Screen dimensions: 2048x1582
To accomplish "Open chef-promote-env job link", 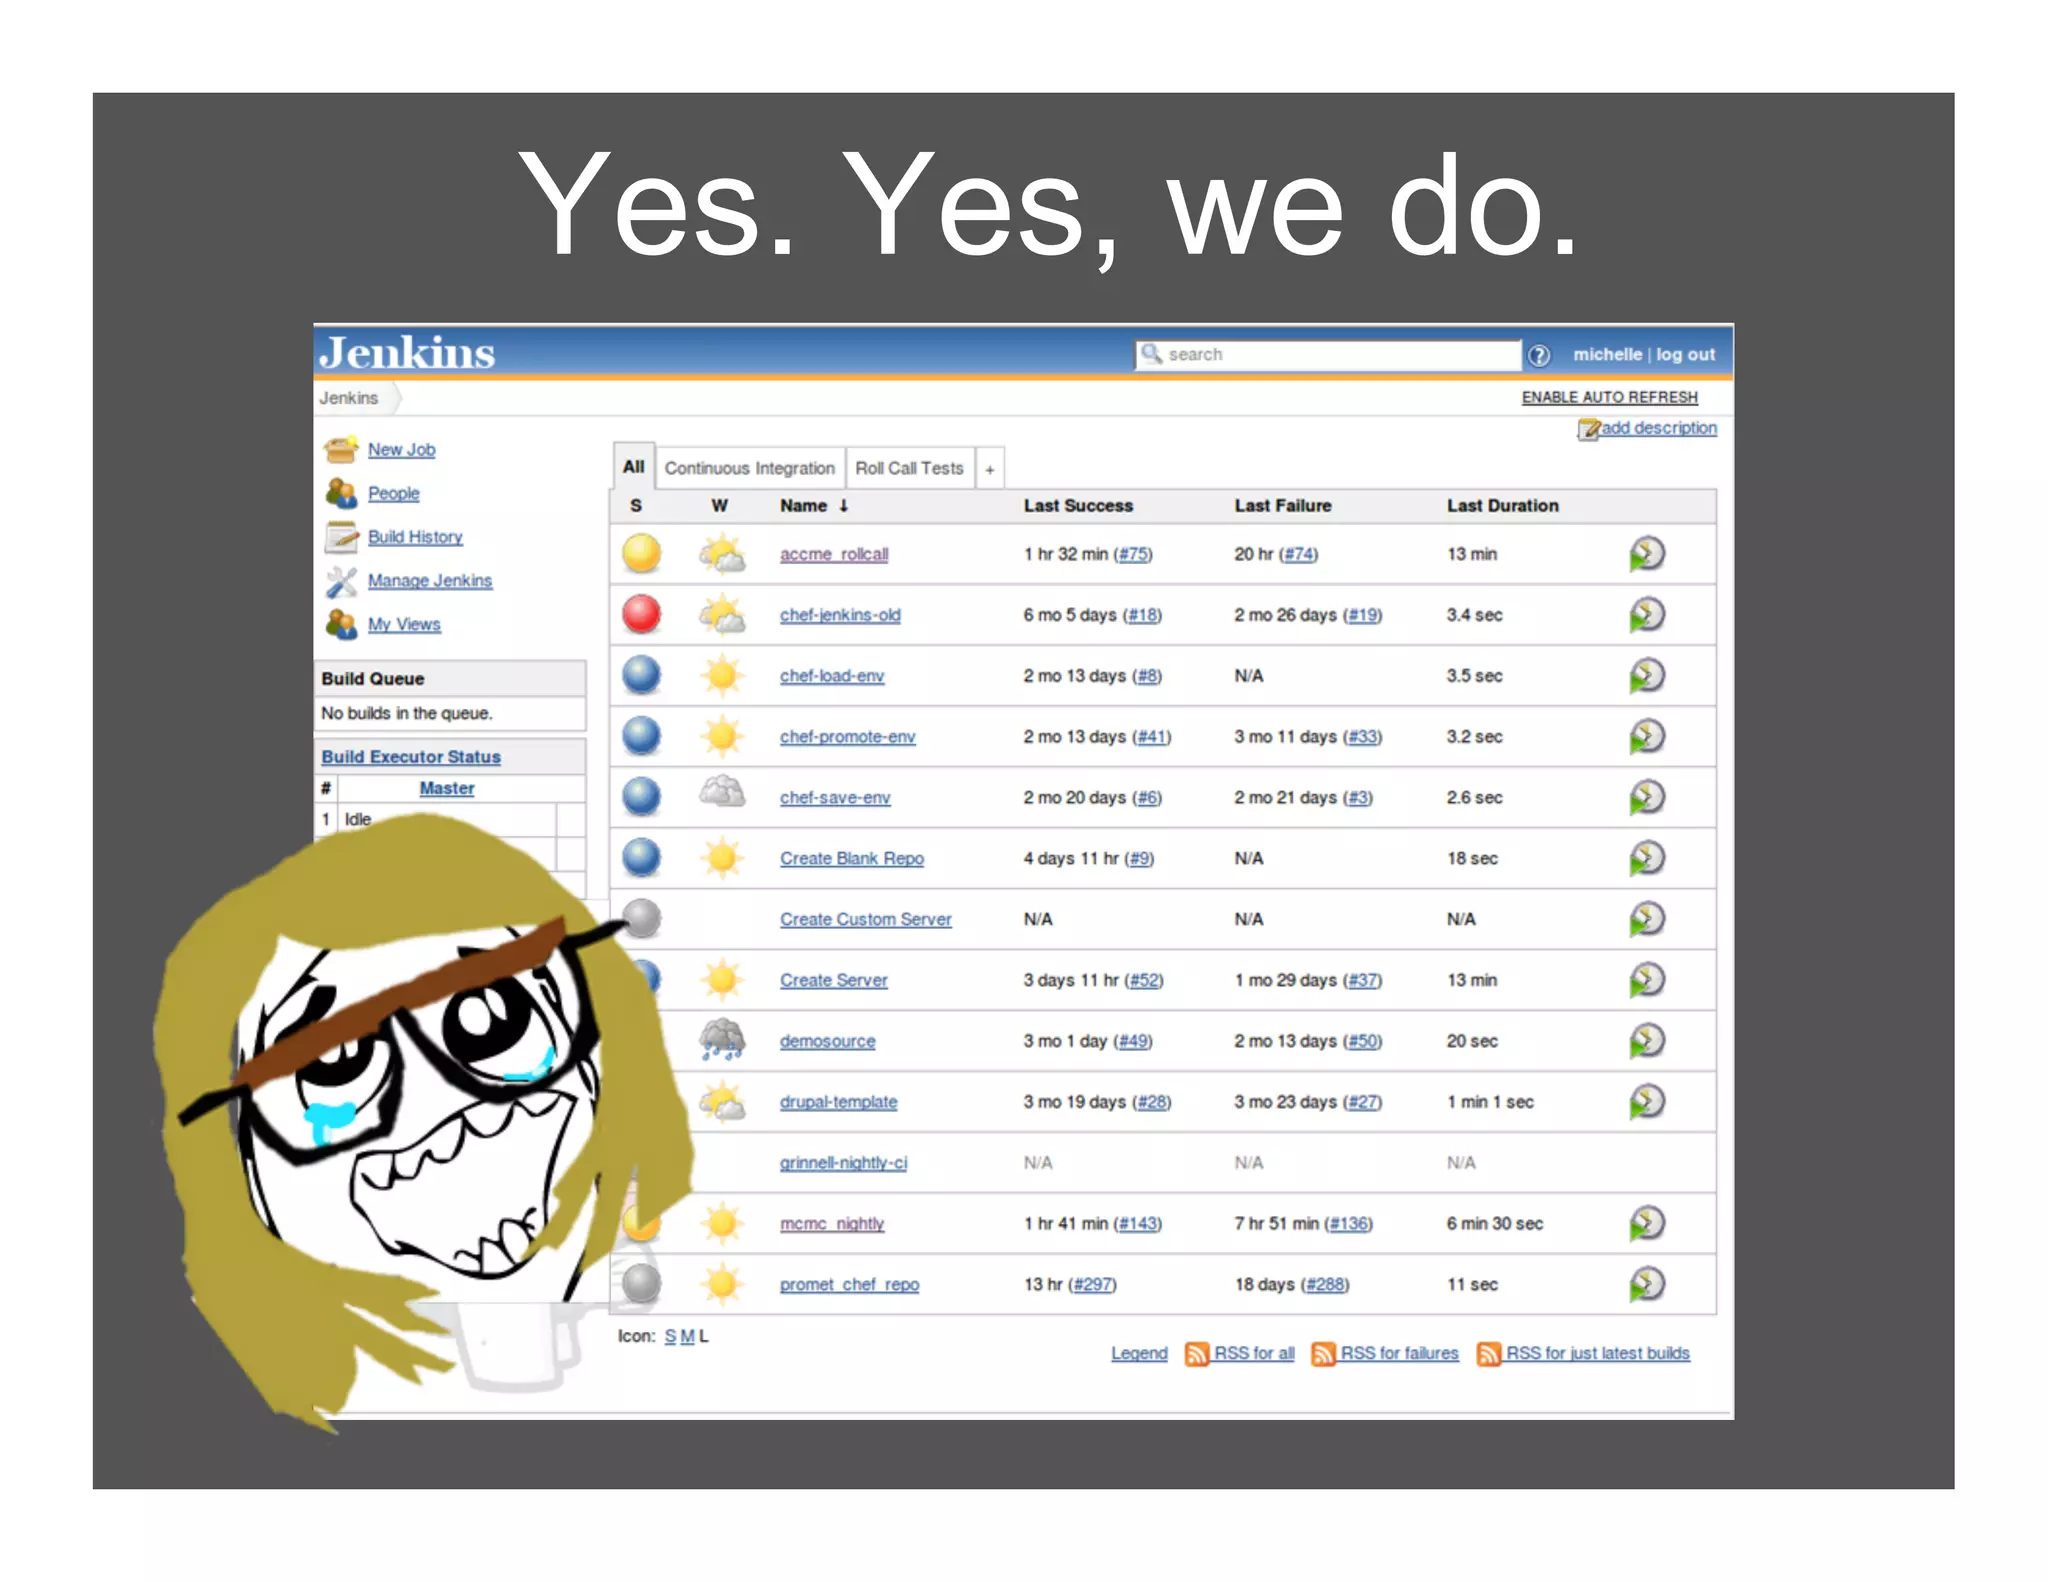I will (x=847, y=737).
